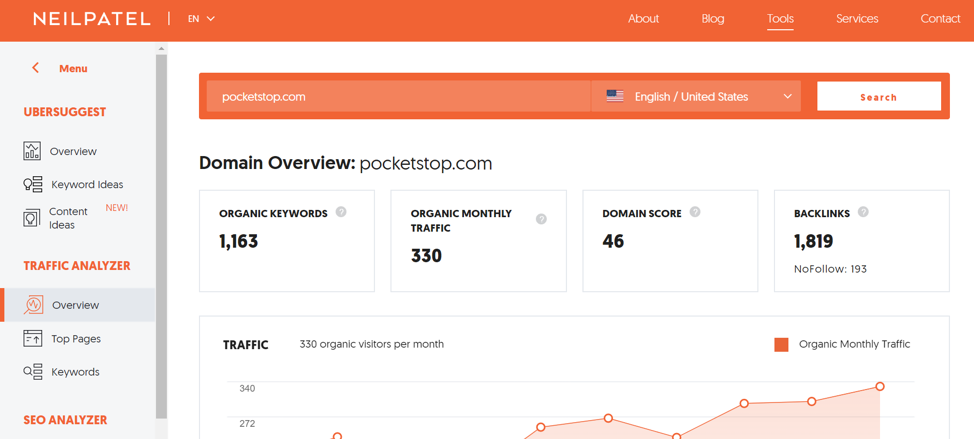Click help icon next to Domain Score
The image size is (974, 439).
[695, 212]
